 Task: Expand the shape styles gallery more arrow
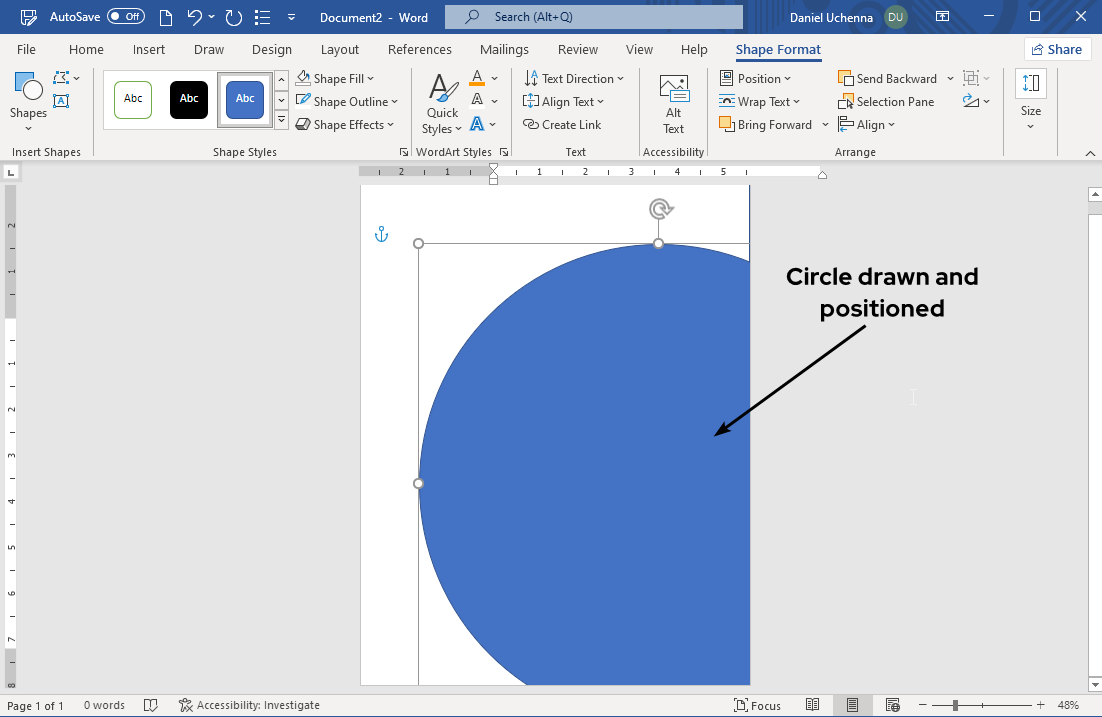click(x=281, y=121)
